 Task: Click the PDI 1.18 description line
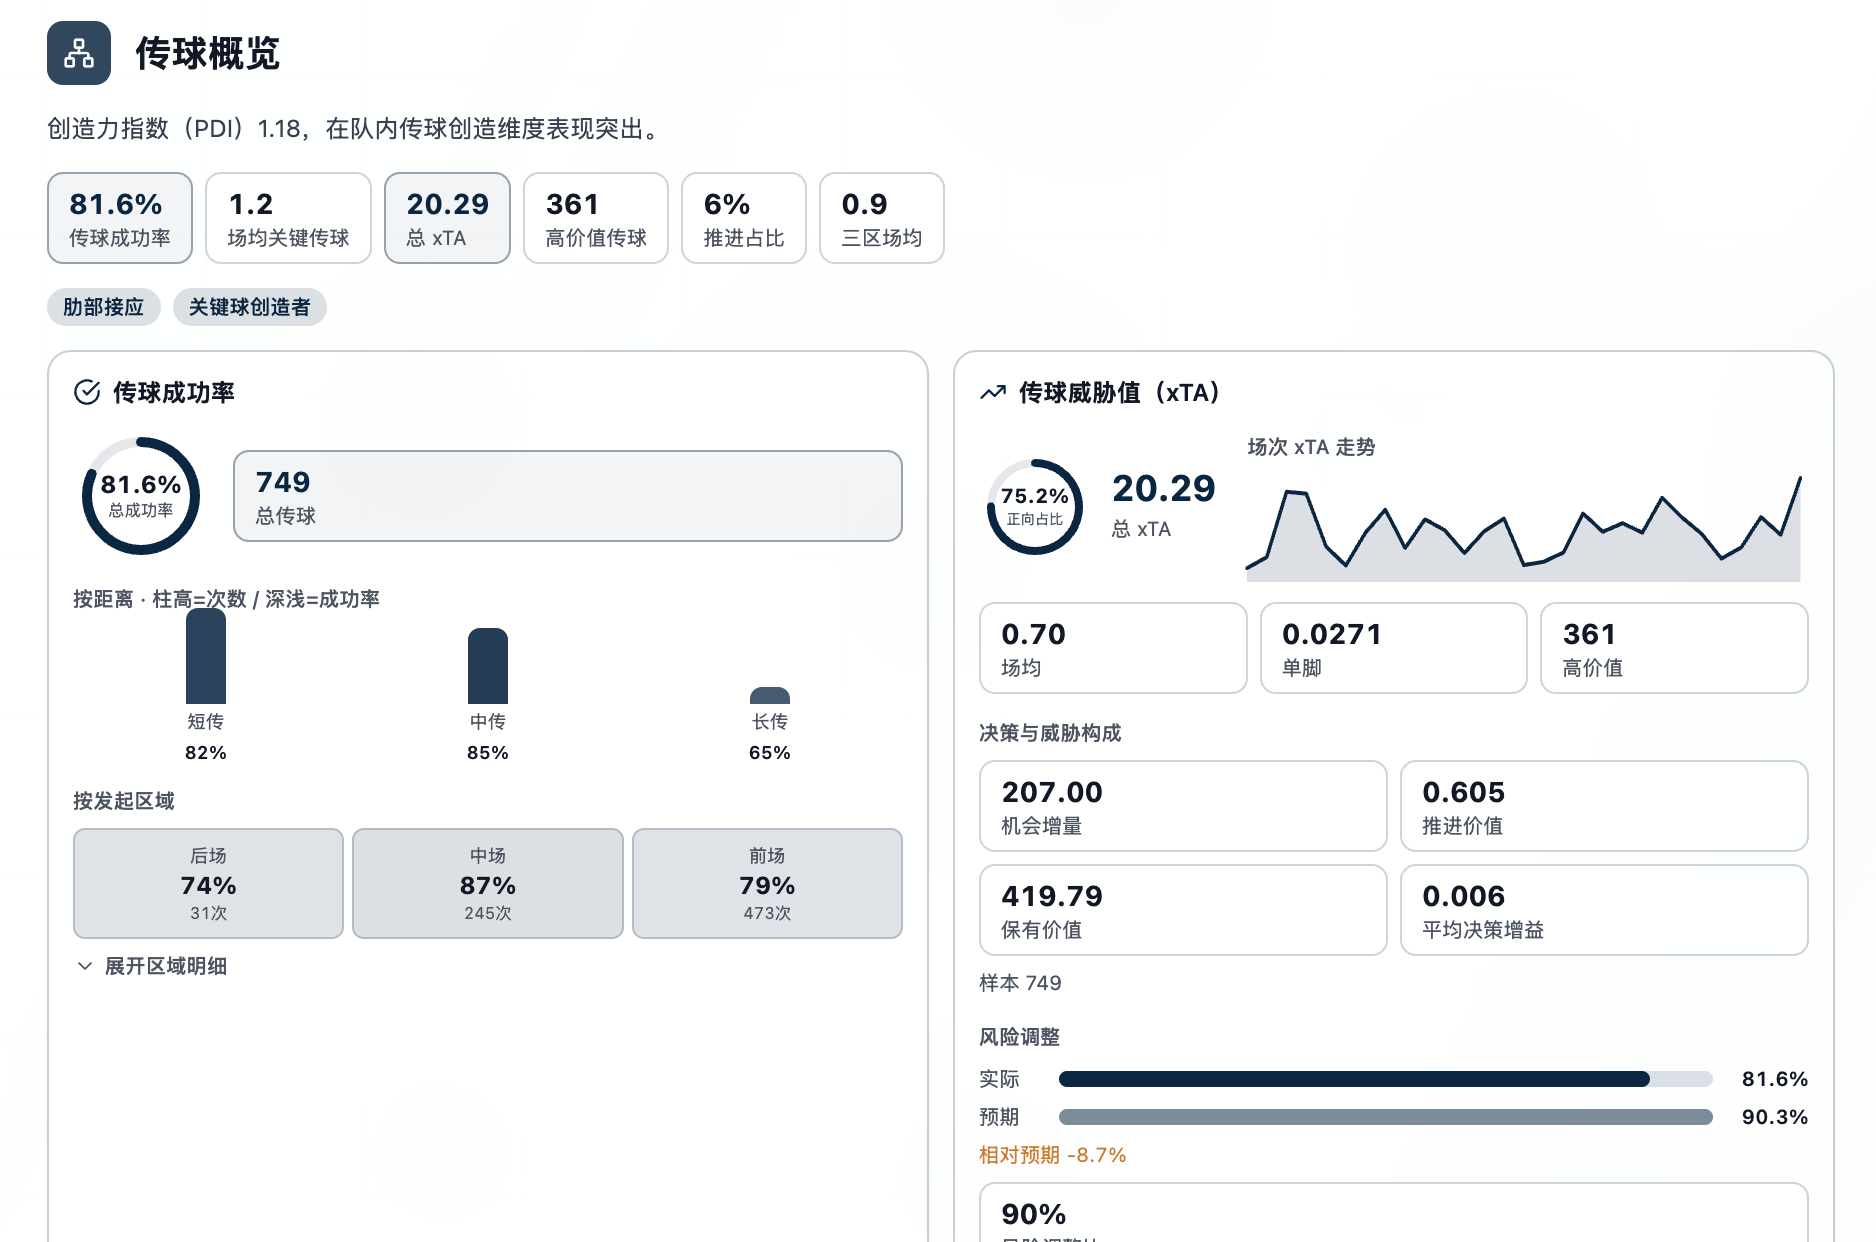(355, 129)
